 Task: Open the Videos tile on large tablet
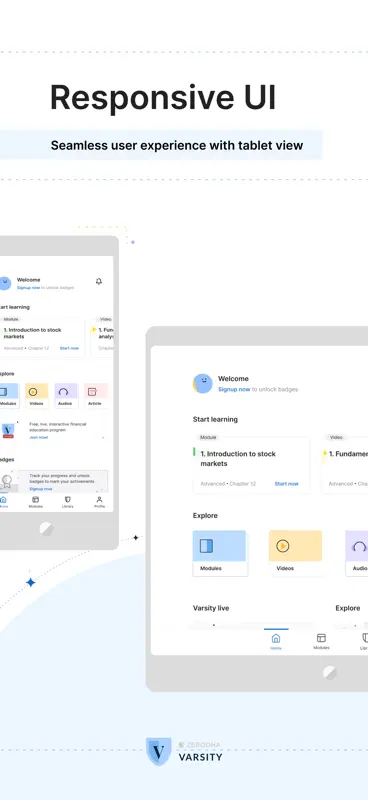(x=296, y=553)
